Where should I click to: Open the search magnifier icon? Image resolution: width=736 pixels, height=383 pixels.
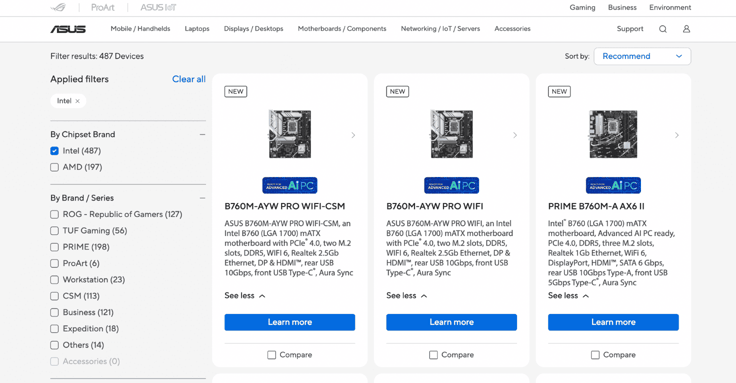click(663, 29)
